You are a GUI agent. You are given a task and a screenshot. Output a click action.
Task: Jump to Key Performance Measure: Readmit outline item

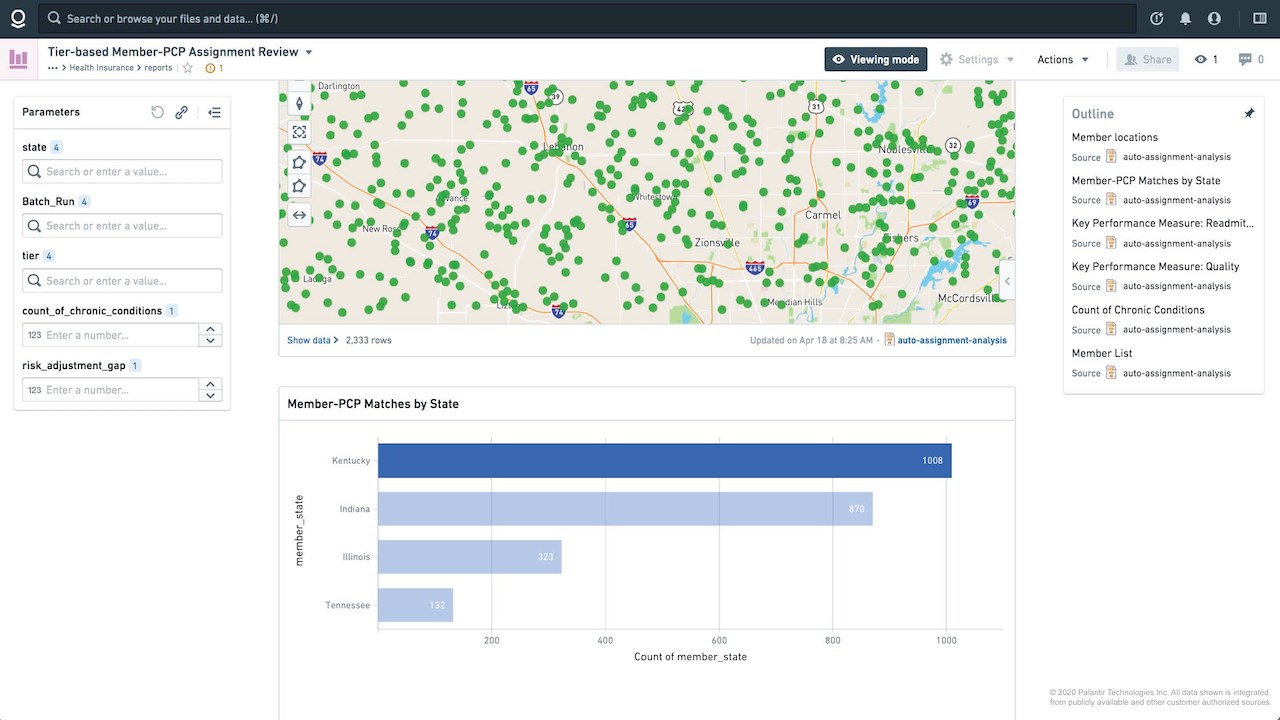click(1162, 224)
